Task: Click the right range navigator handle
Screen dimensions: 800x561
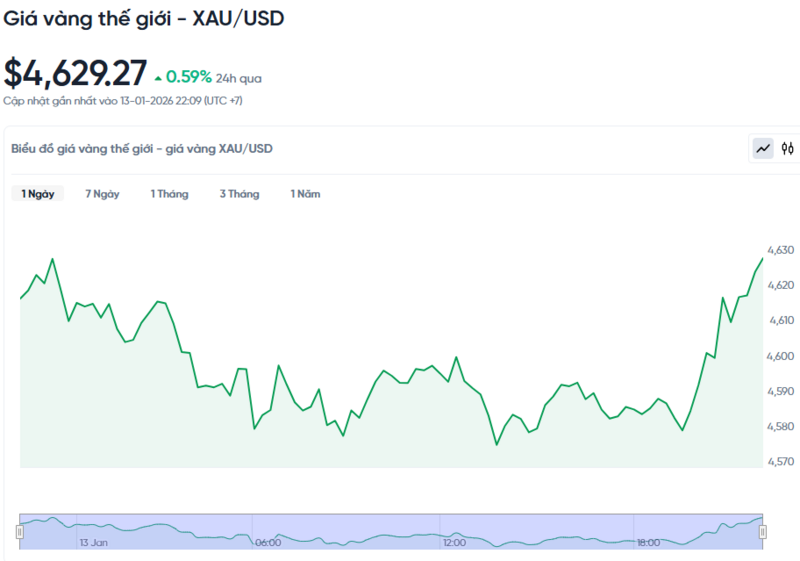Action: (762, 532)
